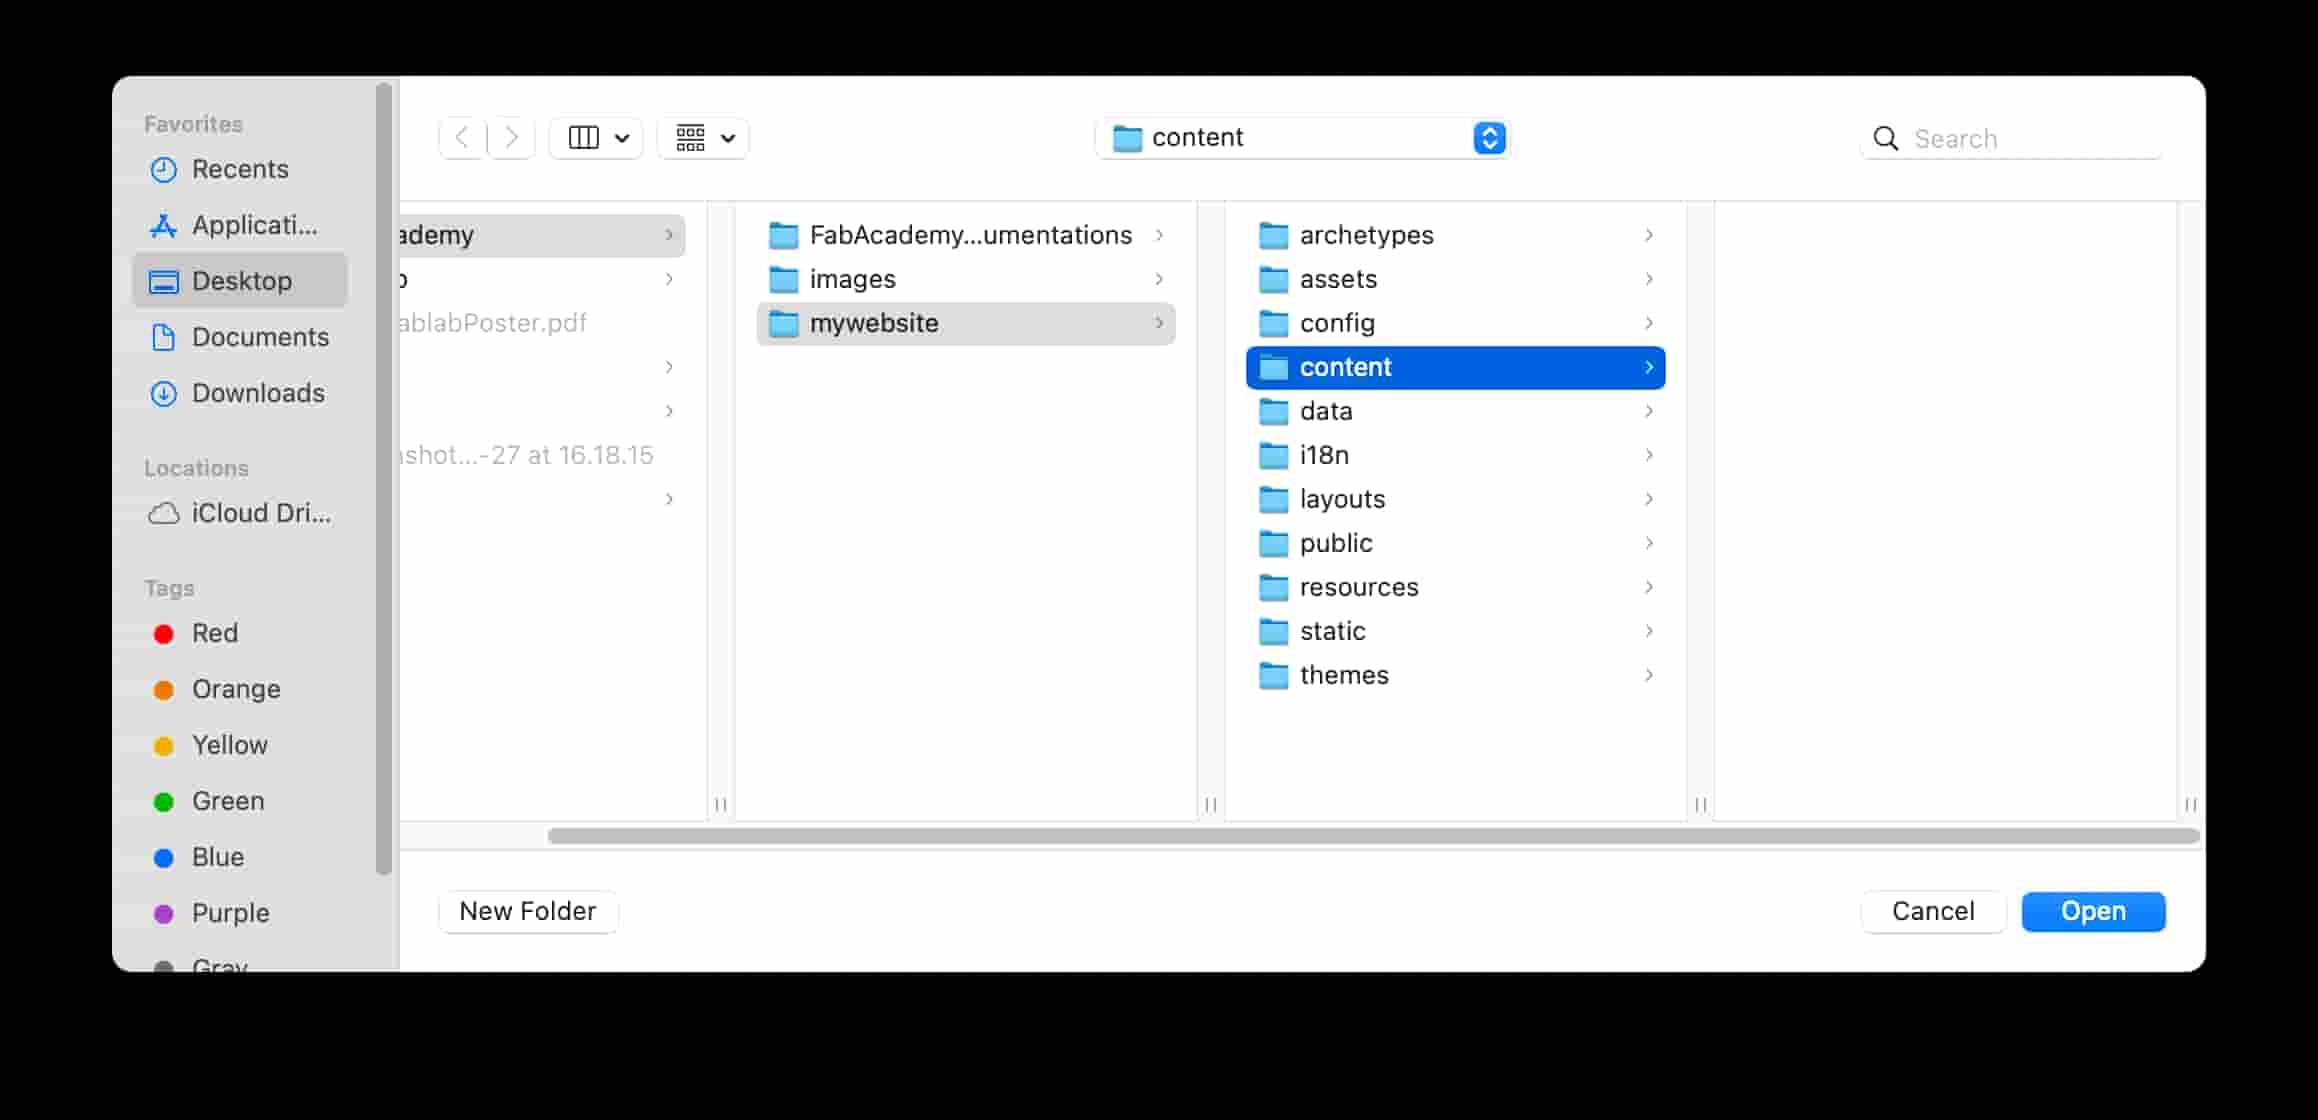
Task: Expand the themes folder via its chevron
Action: [x=1647, y=675]
